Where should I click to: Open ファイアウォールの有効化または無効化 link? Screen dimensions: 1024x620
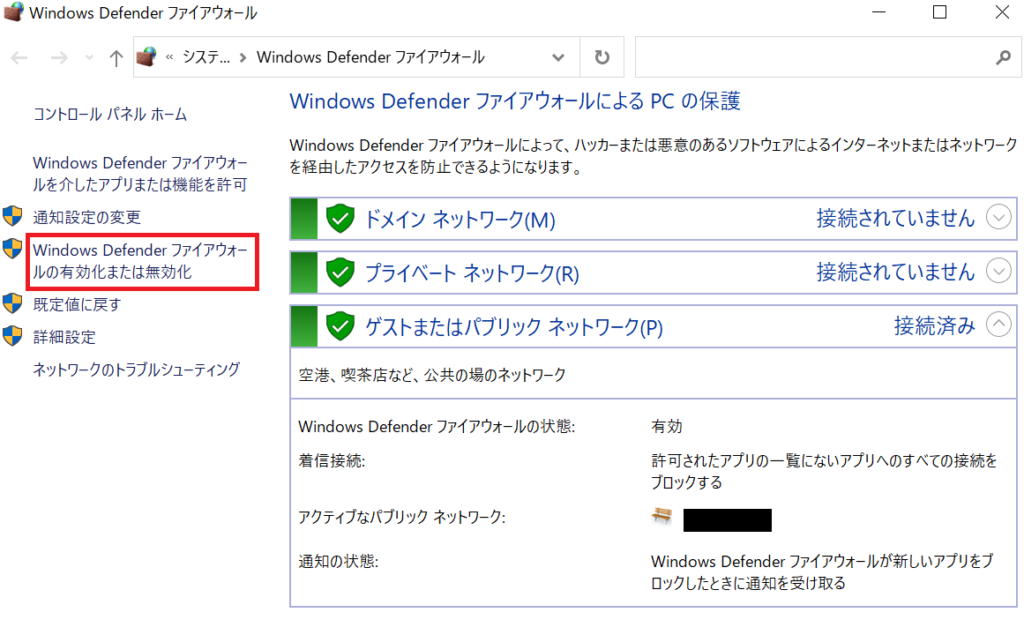pyautogui.click(x=140, y=261)
